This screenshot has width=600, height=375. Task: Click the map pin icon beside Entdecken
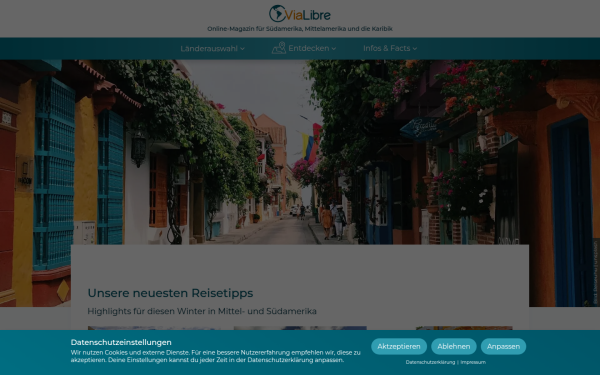(x=279, y=48)
